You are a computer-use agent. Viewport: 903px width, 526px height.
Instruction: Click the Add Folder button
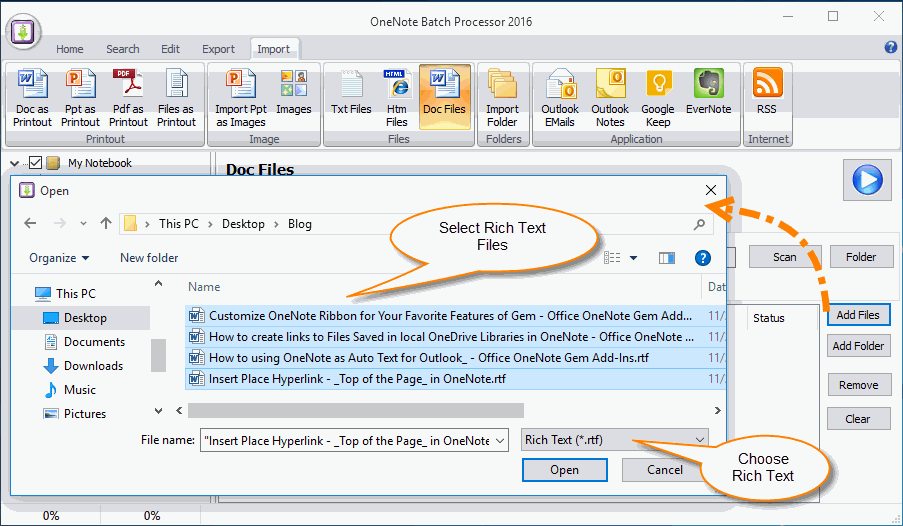pos(858,346)
